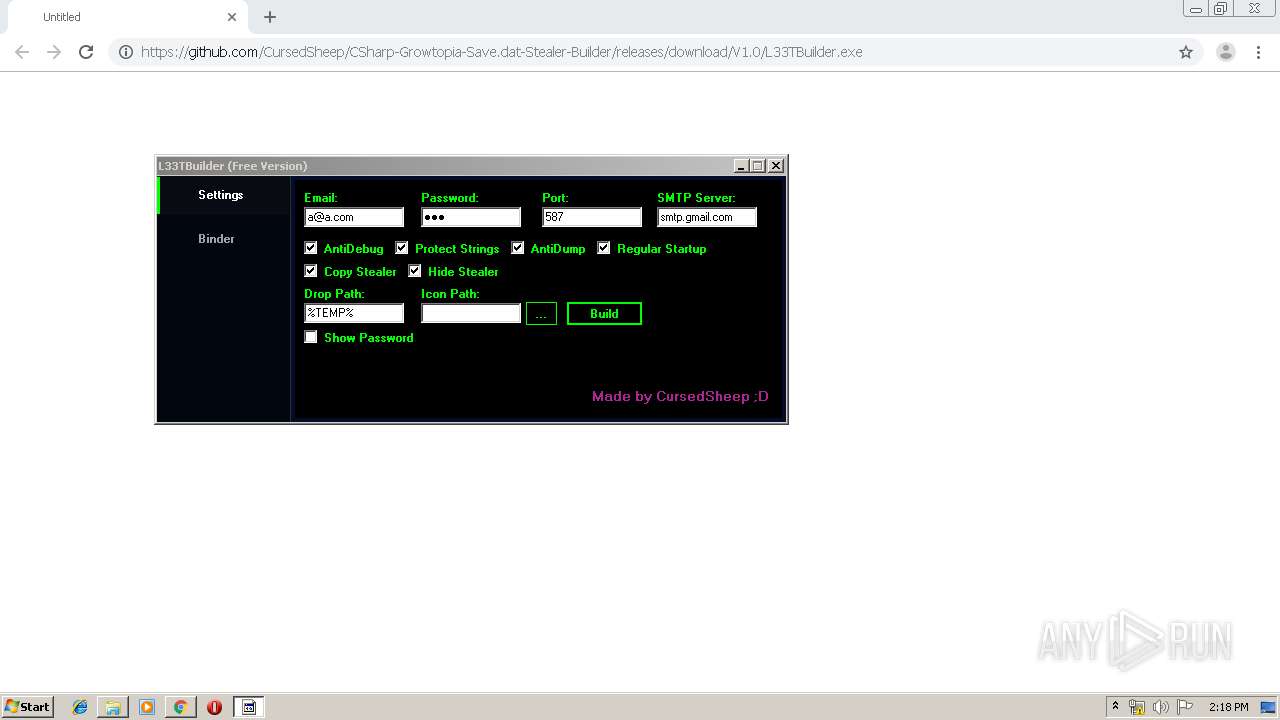Image resolution: width=1280 pixels, height=720 pixels.
Task: Open Windows Explorer folder icon in taskbar
Action: tap(113, 707)
